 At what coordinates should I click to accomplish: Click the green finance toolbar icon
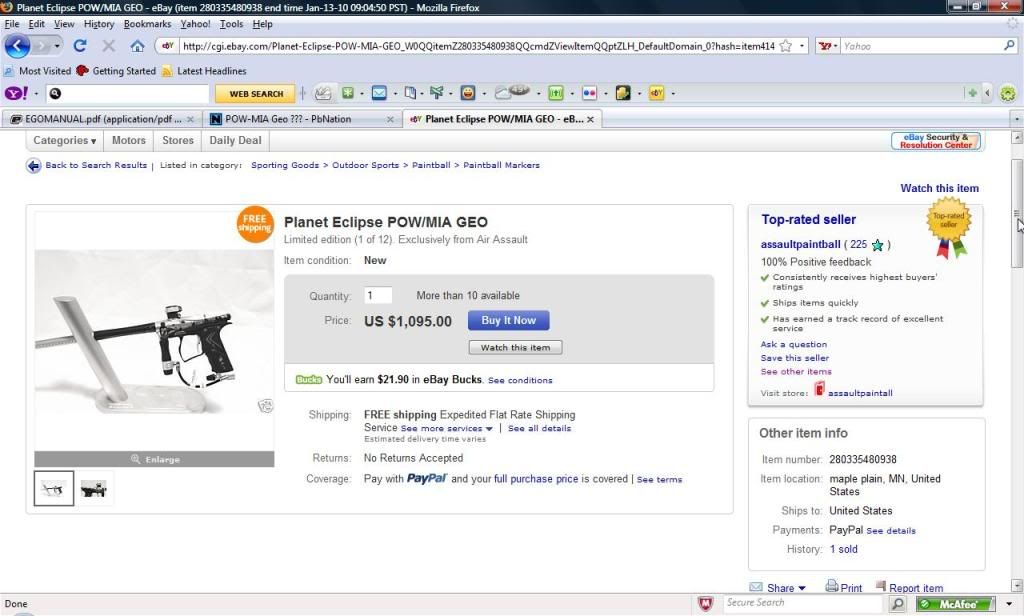[555, 93]
